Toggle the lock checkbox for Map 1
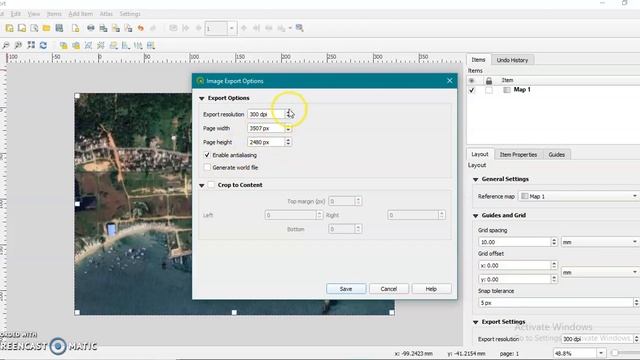This screenshot has height=360, width=640. [x=489, y=90]
